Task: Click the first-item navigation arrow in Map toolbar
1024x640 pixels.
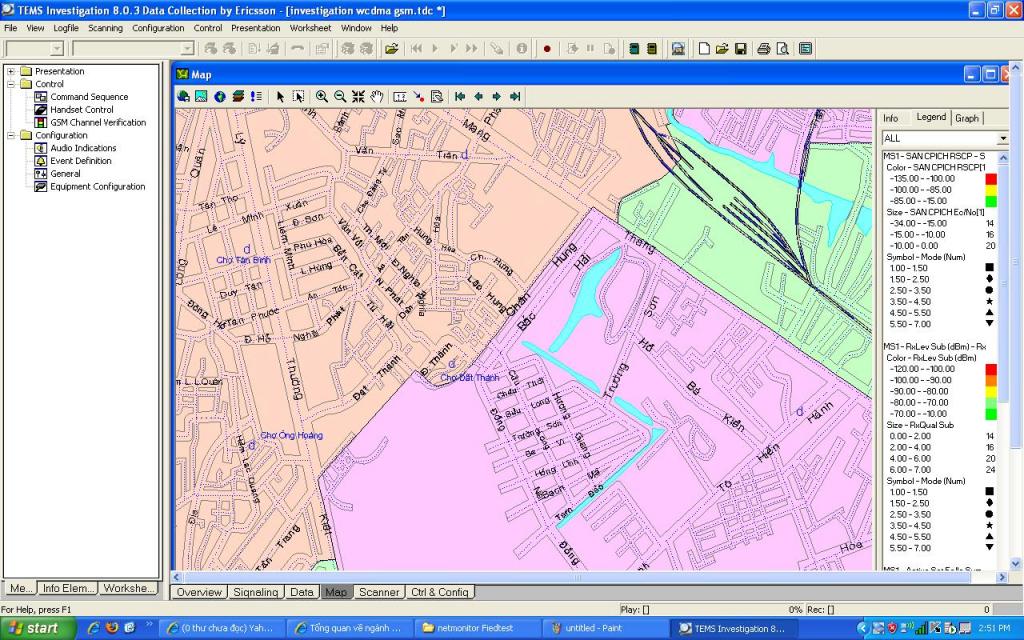Action: (460, 97)
